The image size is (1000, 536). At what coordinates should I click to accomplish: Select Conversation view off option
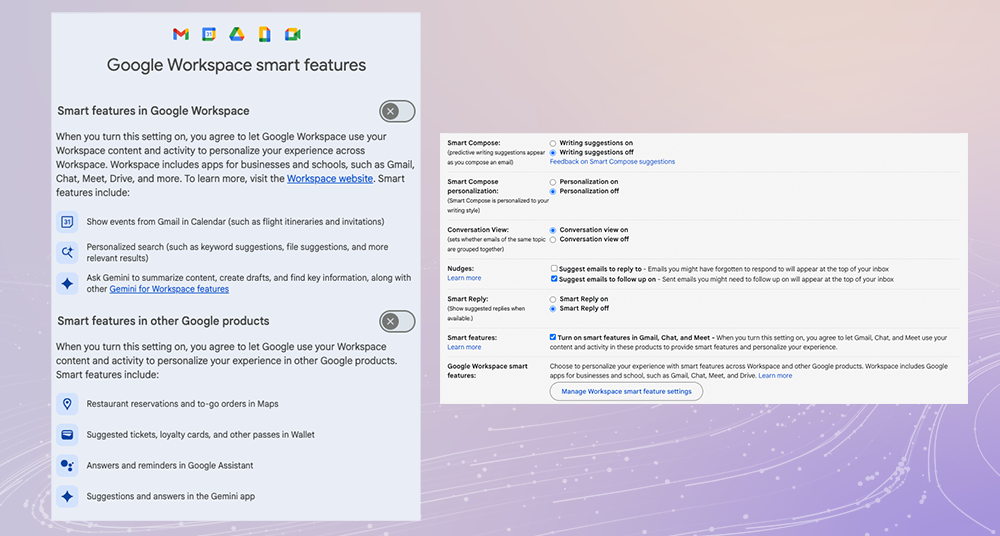click(554, 239)
